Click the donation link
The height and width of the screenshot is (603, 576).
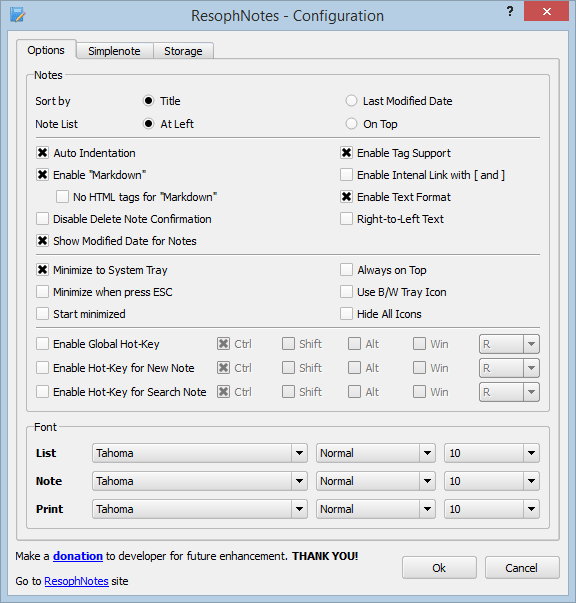click(x=78, y=556)
